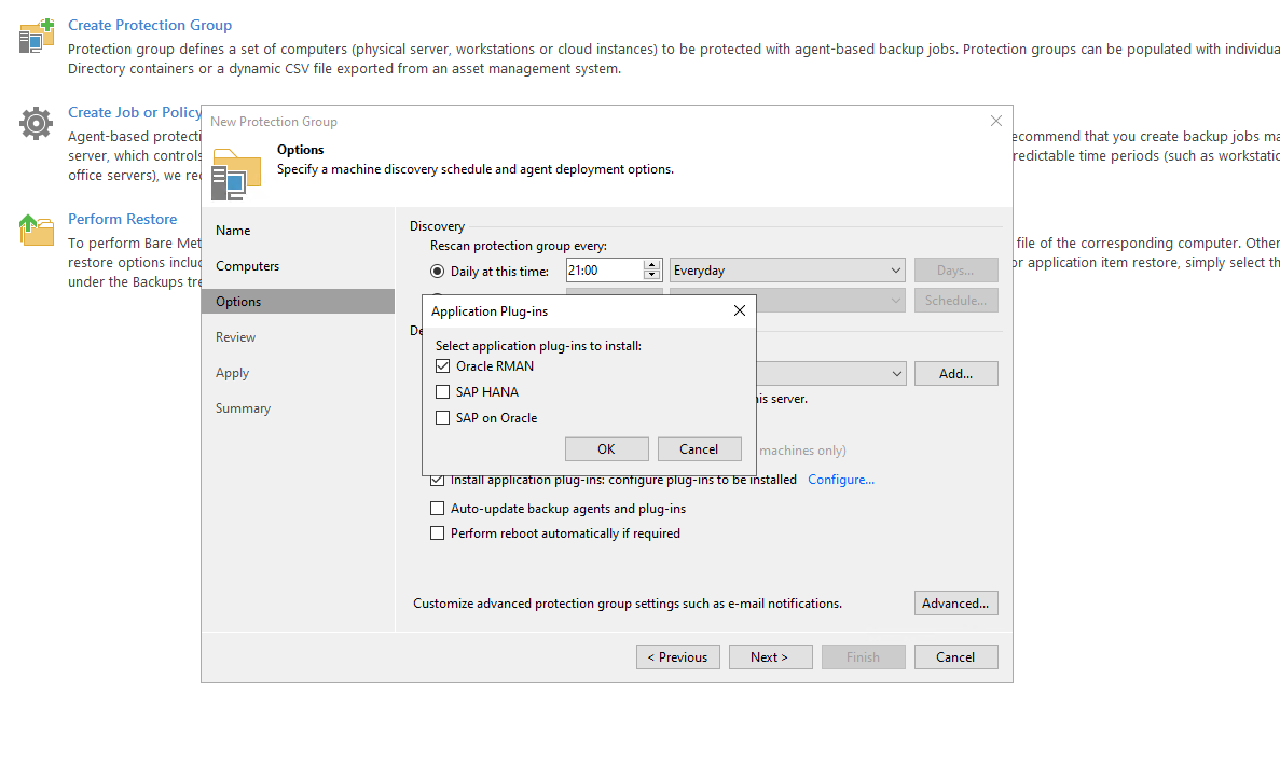Click the Create Job or Policy gear icon
Screen dimensions: 1280x776
(x=36, y=123)
